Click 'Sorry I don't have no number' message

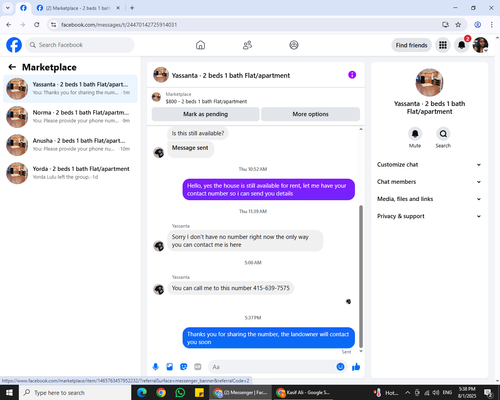245,241
